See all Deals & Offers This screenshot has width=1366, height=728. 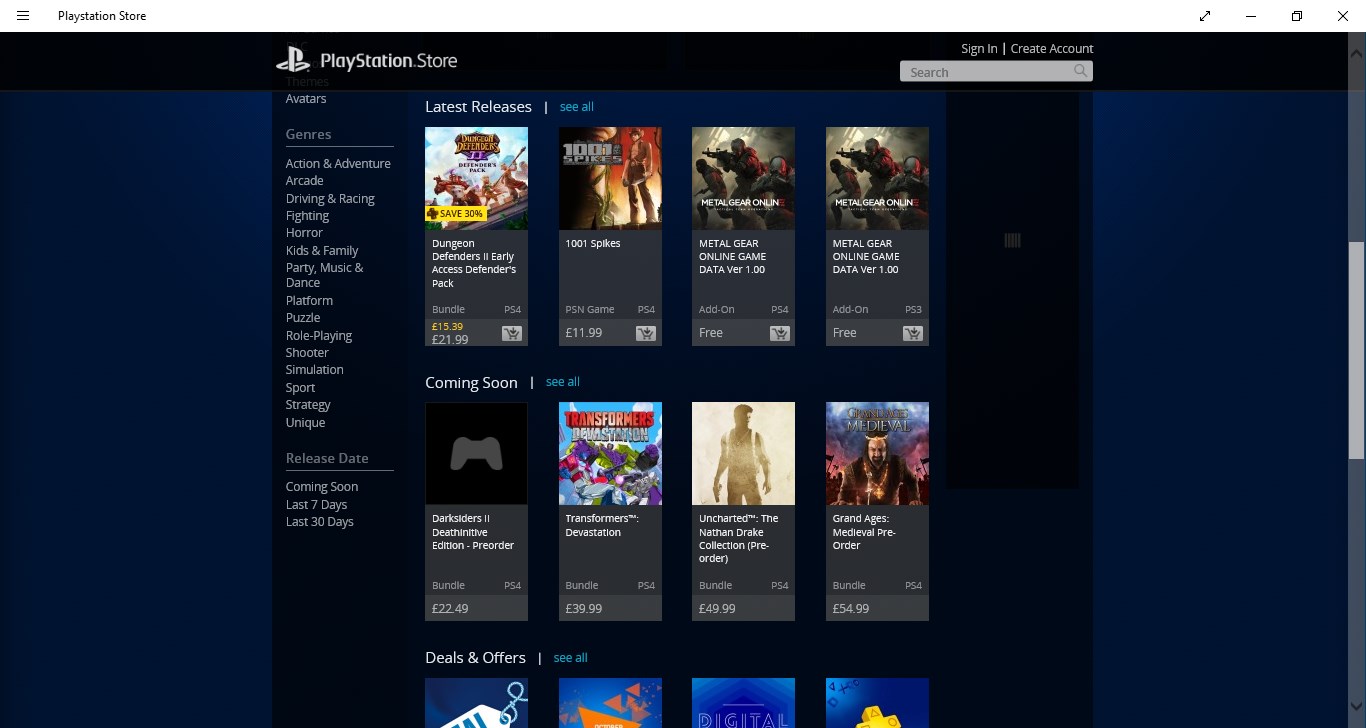point(571,657)
